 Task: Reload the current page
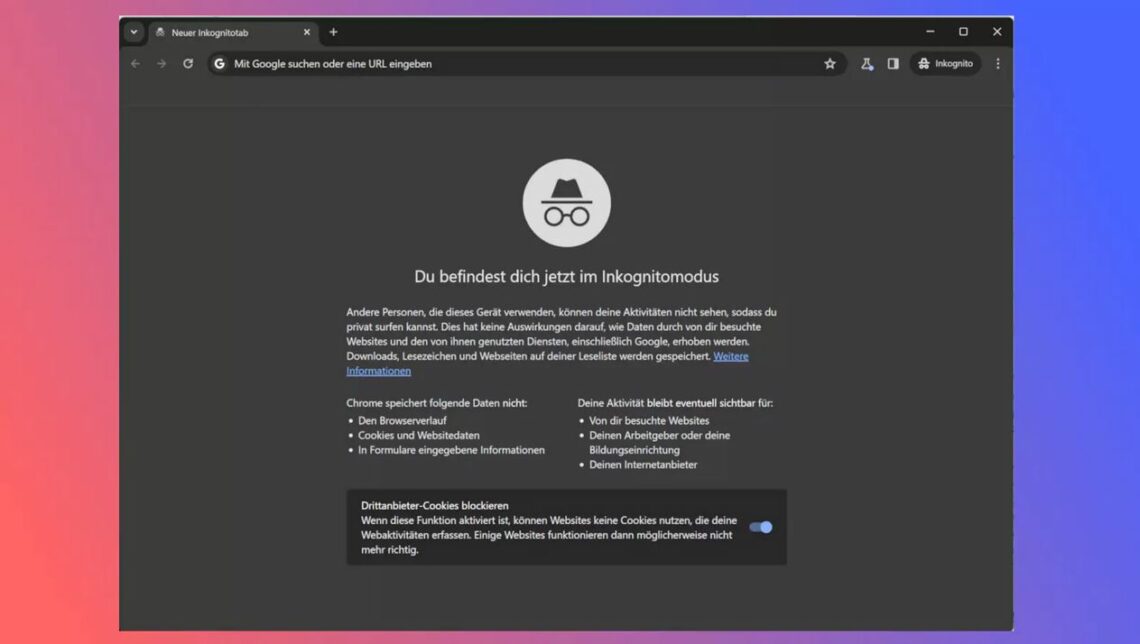point(188,64)
